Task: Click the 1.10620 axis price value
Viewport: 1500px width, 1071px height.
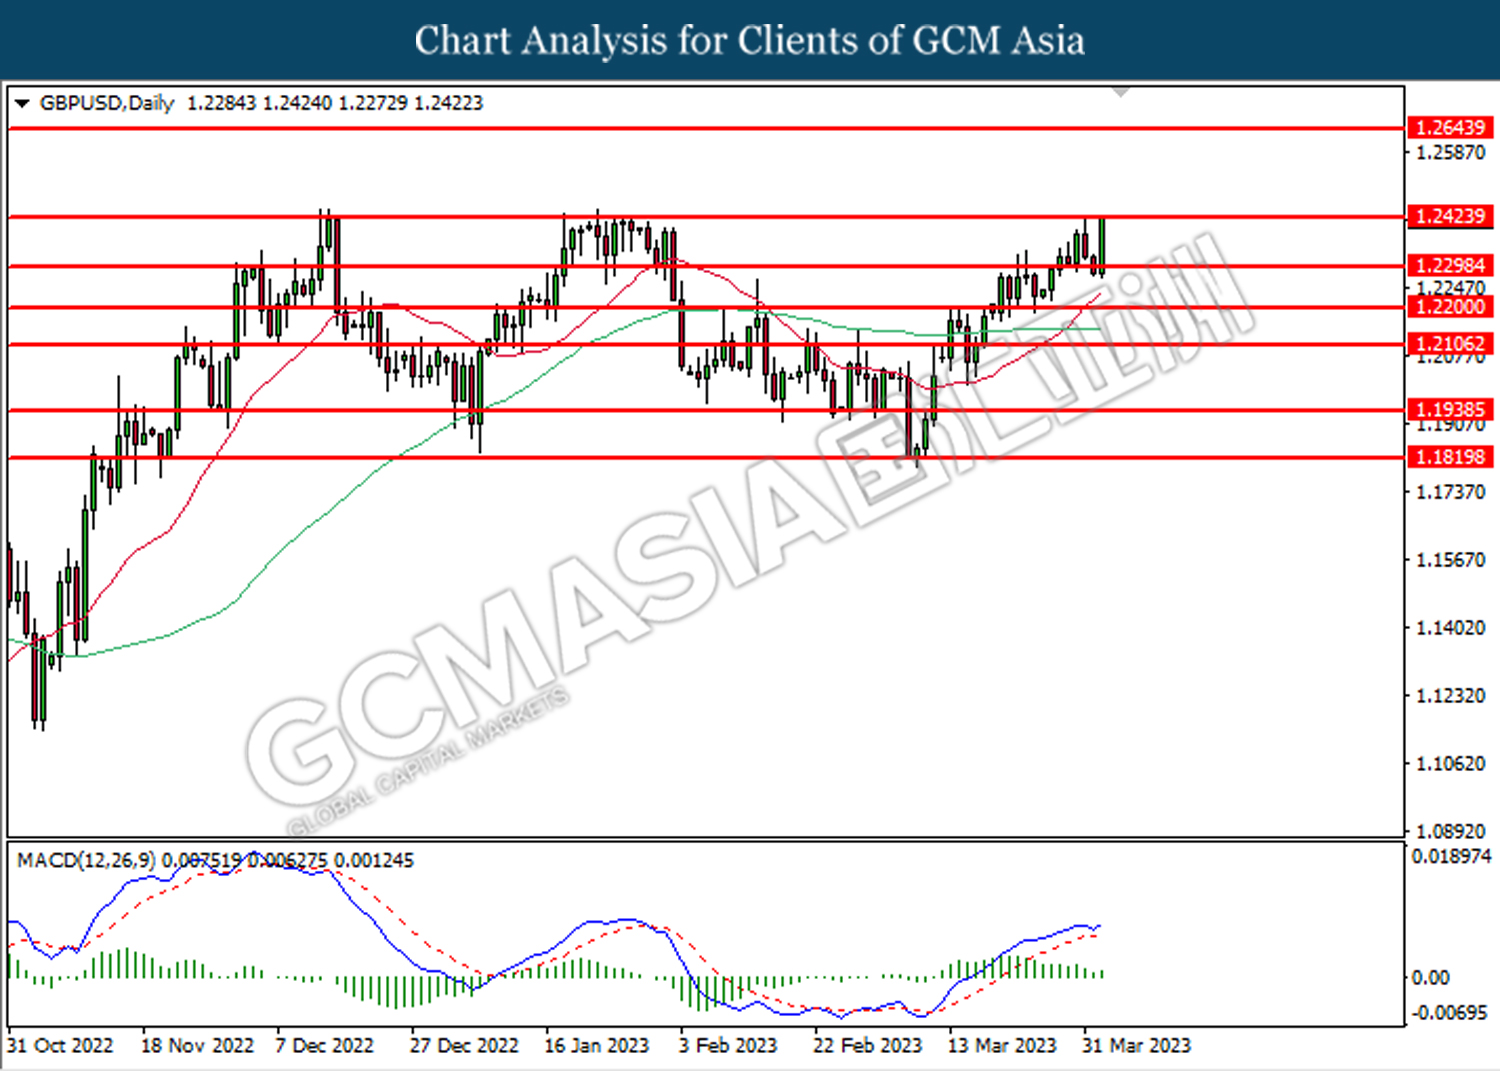Action: tap(1451, 764)
